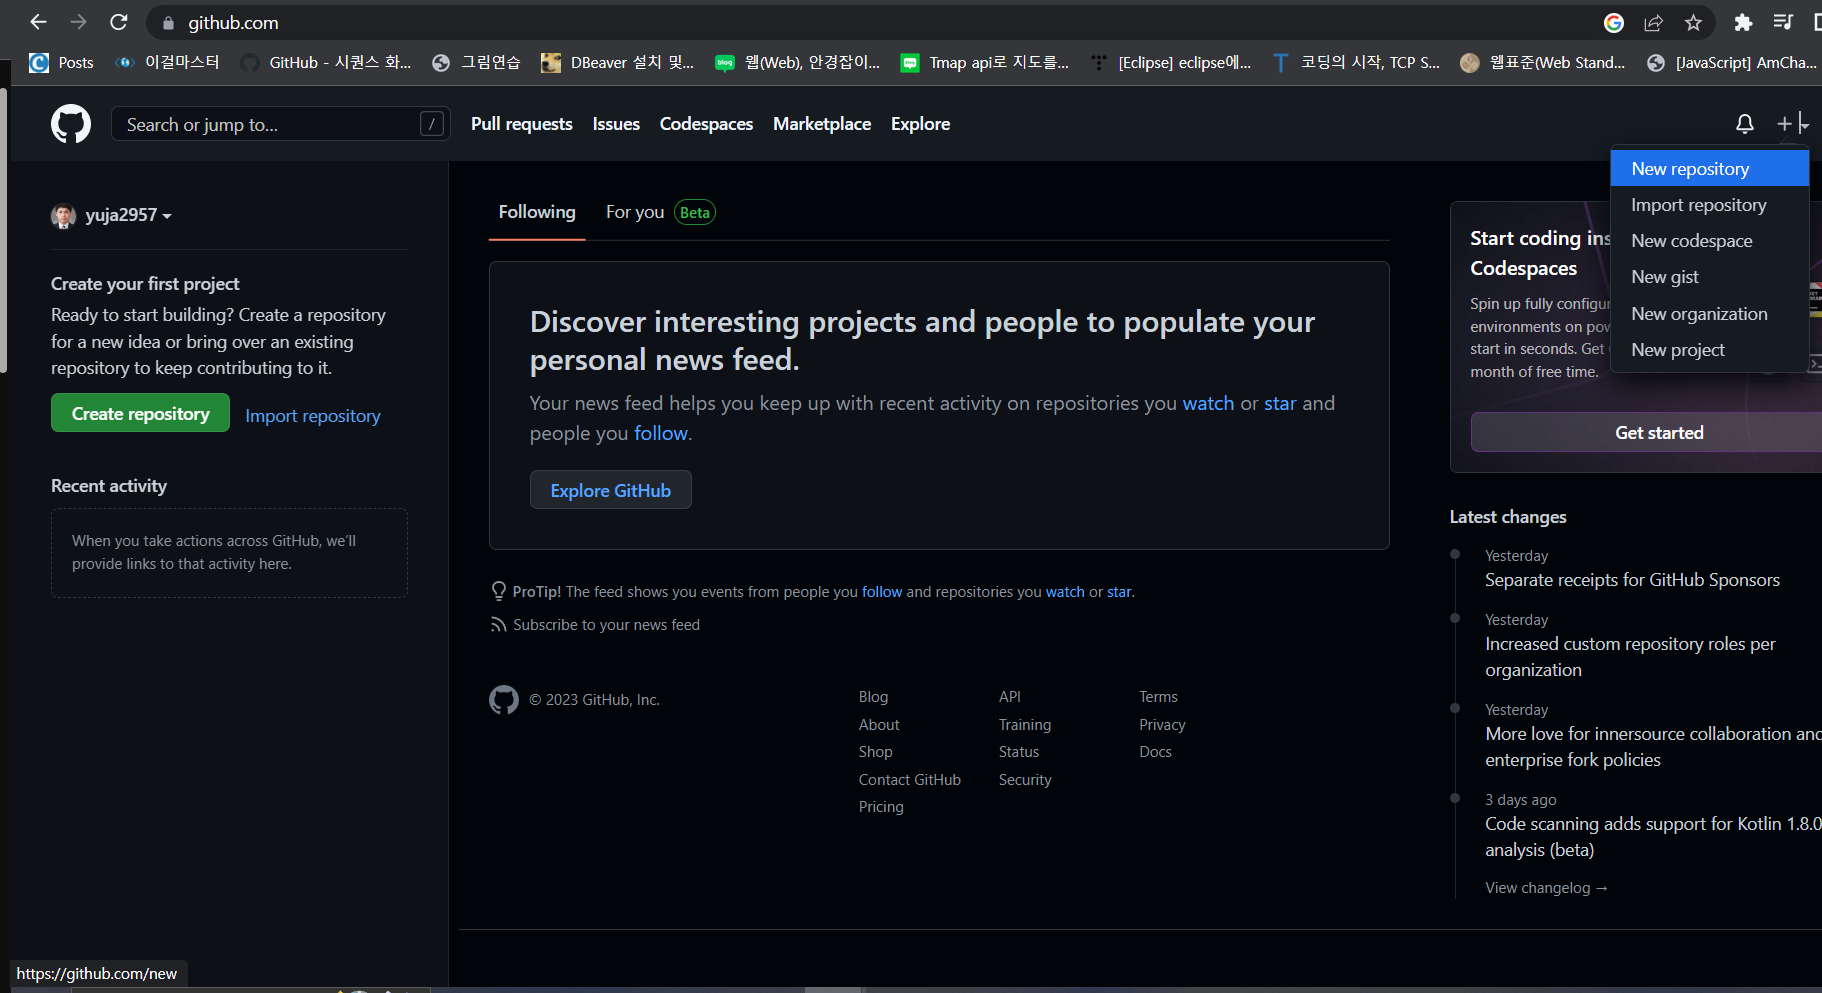Open the [Eclipse] eclipse bookmark
This screenshot has width=1822, height=993.
pos(1171,63)
